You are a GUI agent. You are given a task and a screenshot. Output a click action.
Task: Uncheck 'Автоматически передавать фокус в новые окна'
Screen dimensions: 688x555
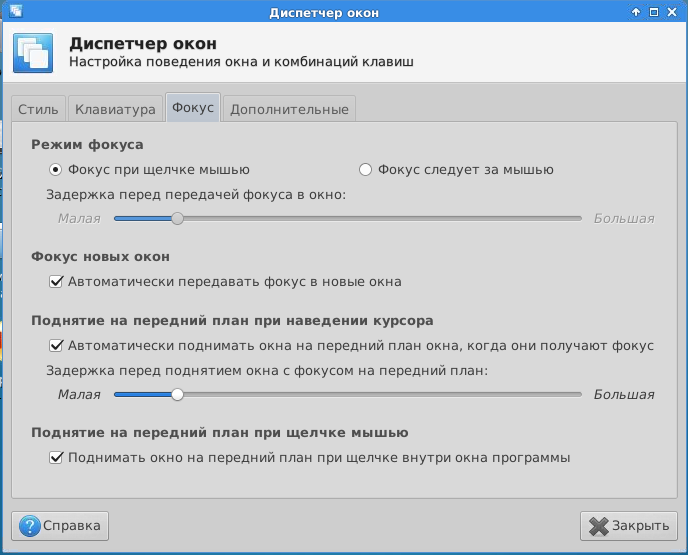coord(56,282)
